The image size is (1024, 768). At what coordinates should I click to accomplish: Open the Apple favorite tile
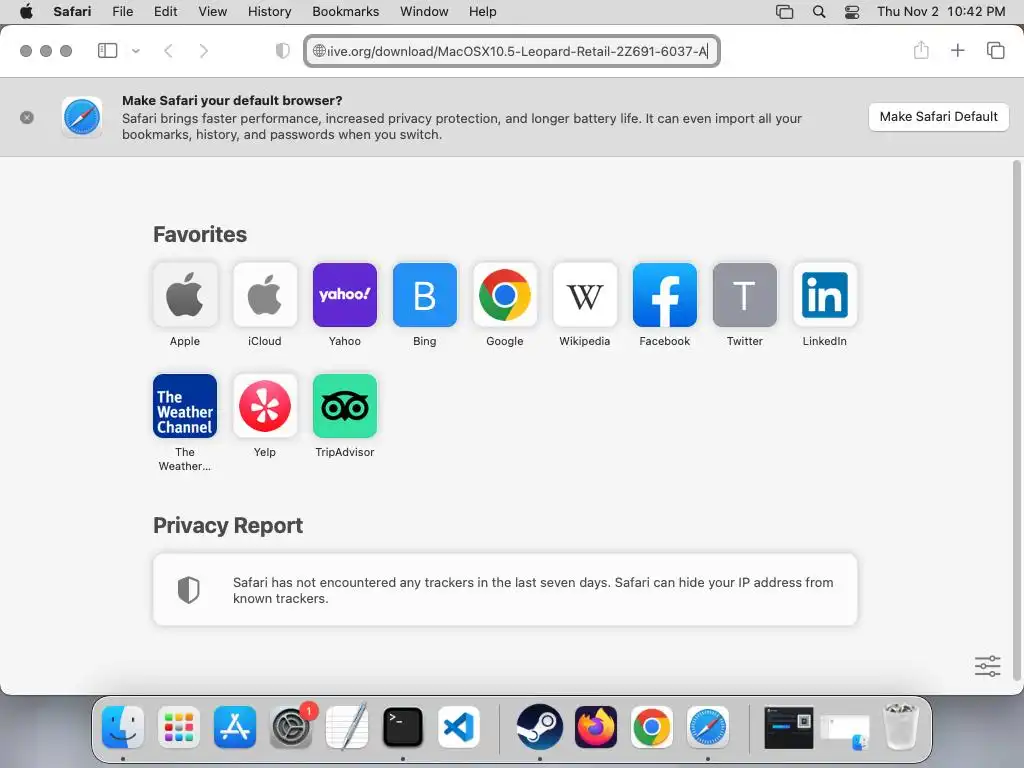(x=185, y=295)
